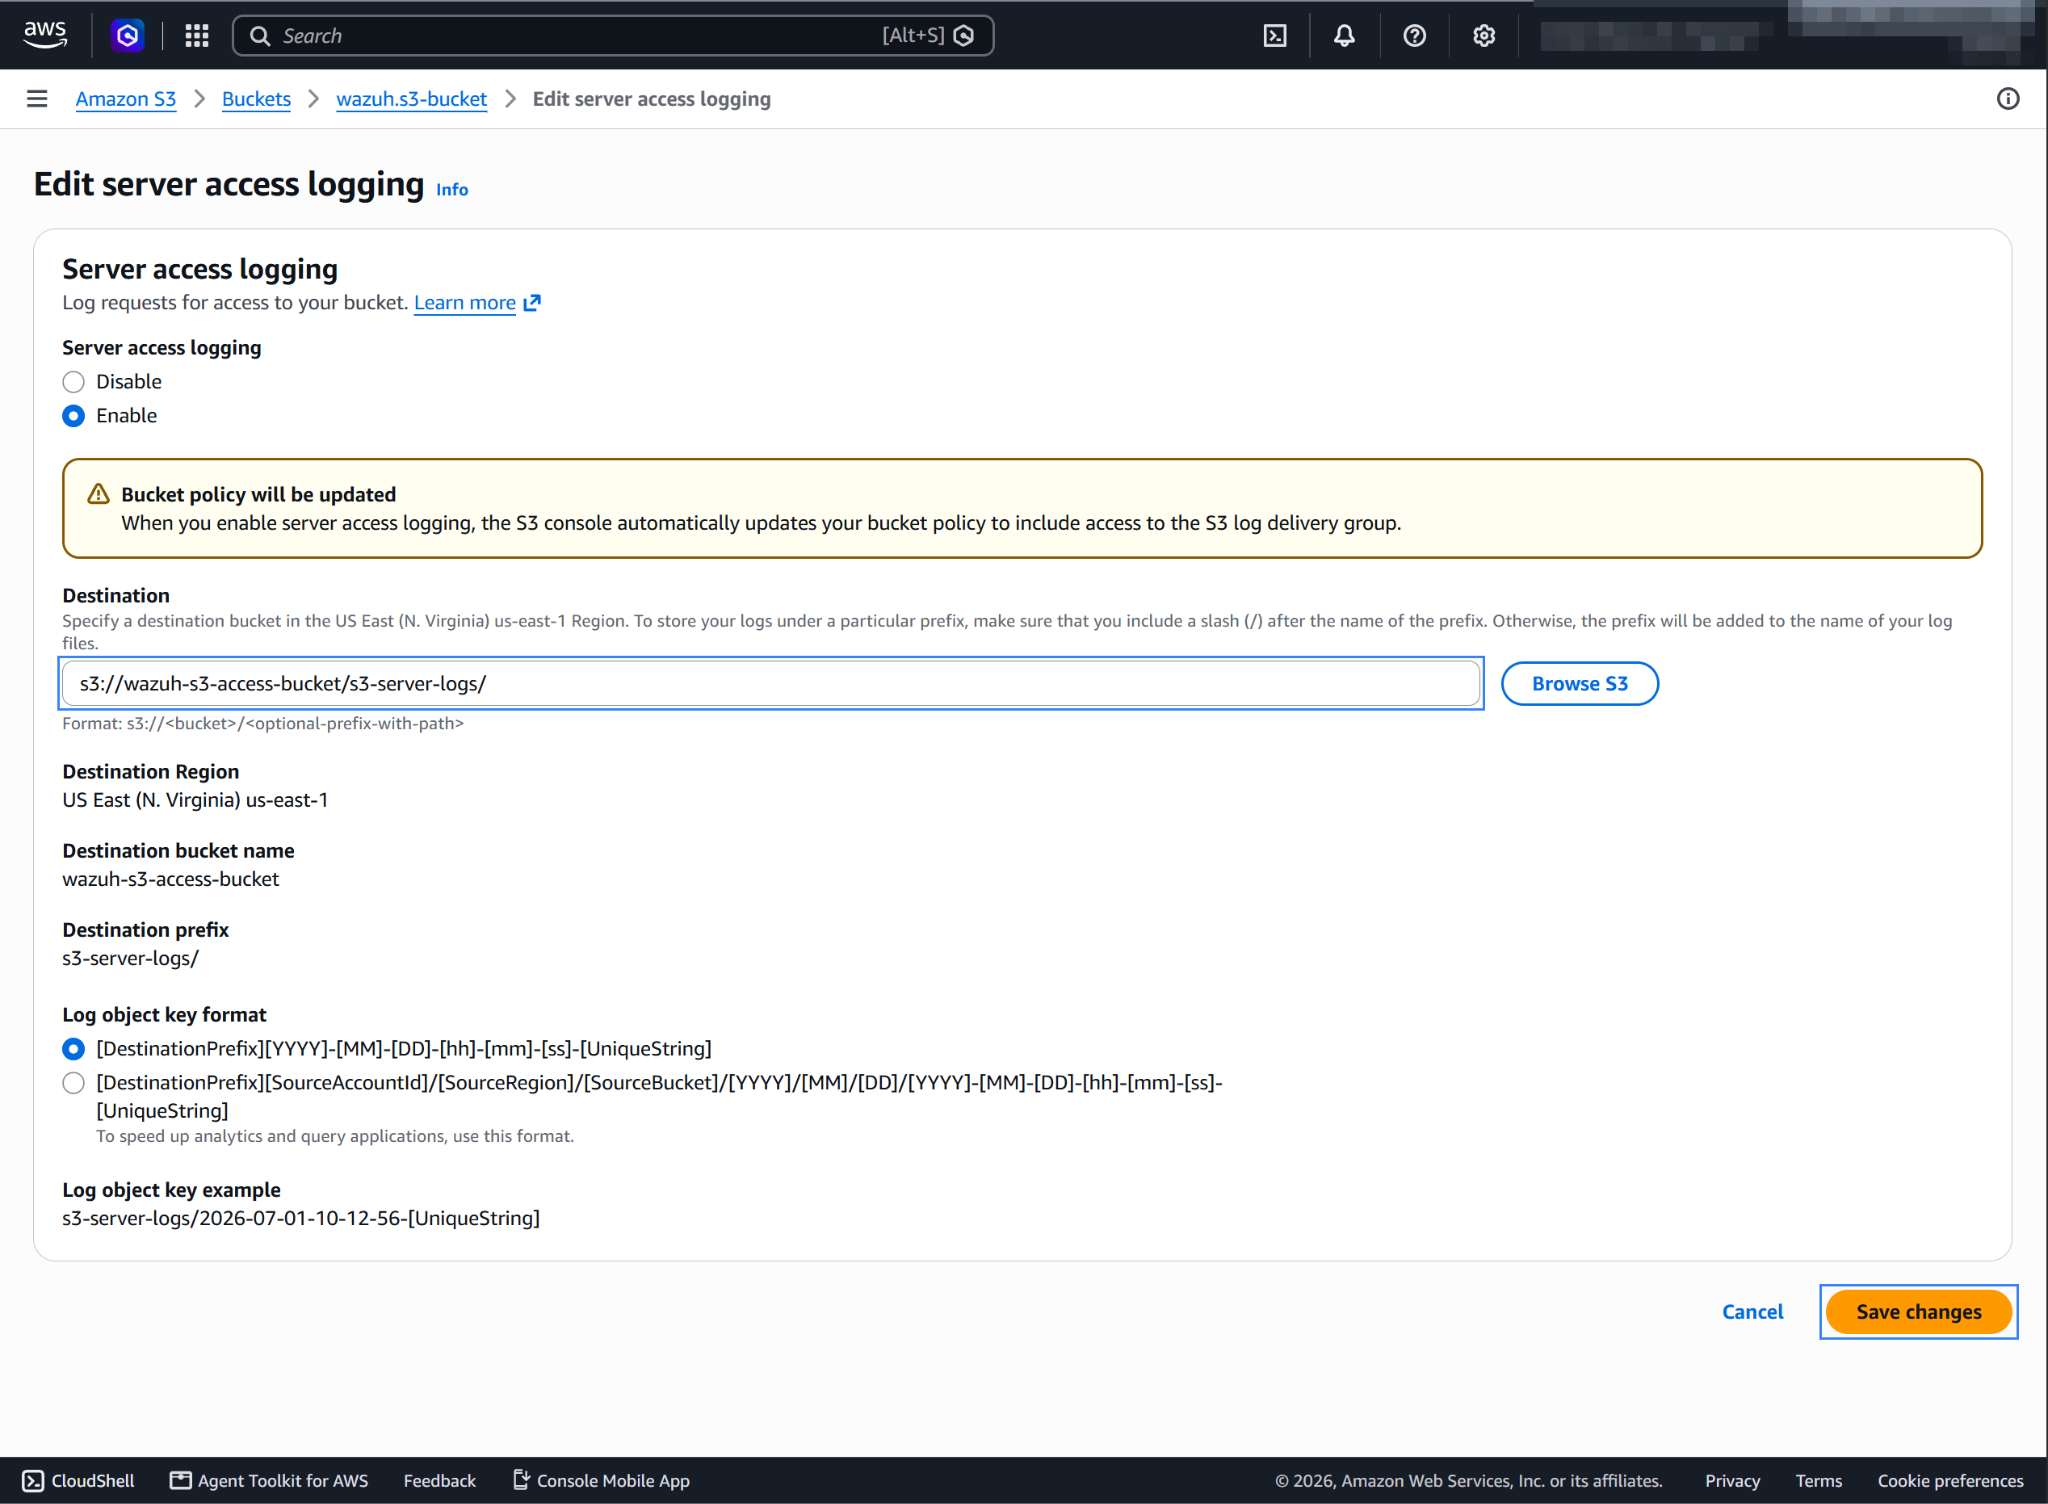The height and width of the screenshot is (1504, 2048).
Task: Cancel editing server access logging
Action: [1752, 1312]
